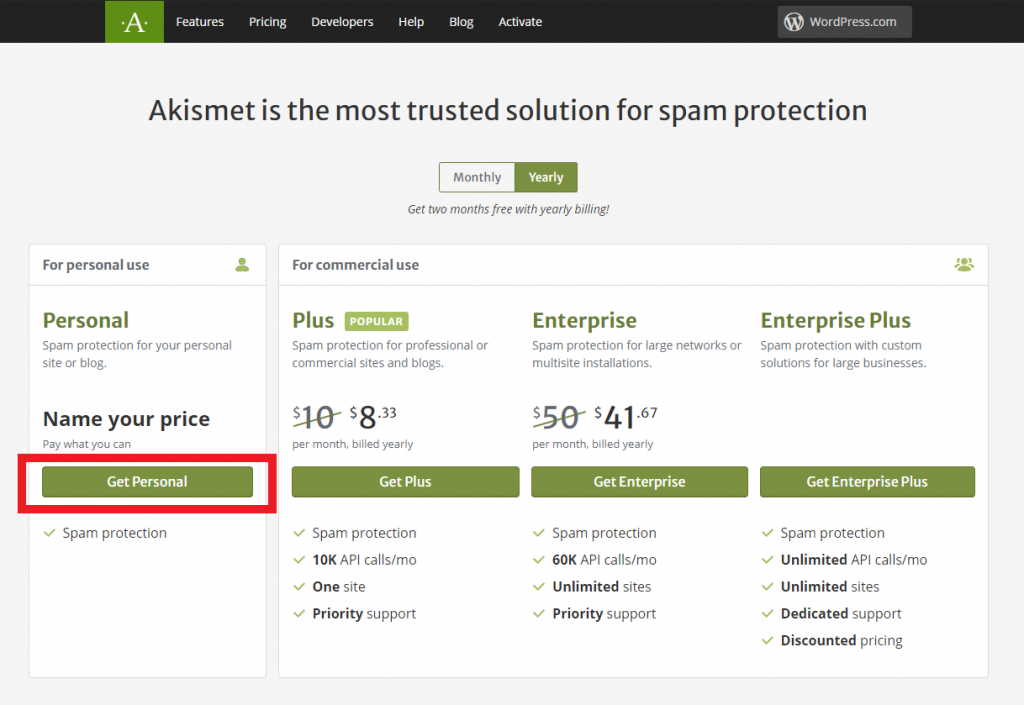Click the $41.67 Enterprise price
Image resolution: width=1024 pixels, height=705 pixels.
(x=626, y=417)
